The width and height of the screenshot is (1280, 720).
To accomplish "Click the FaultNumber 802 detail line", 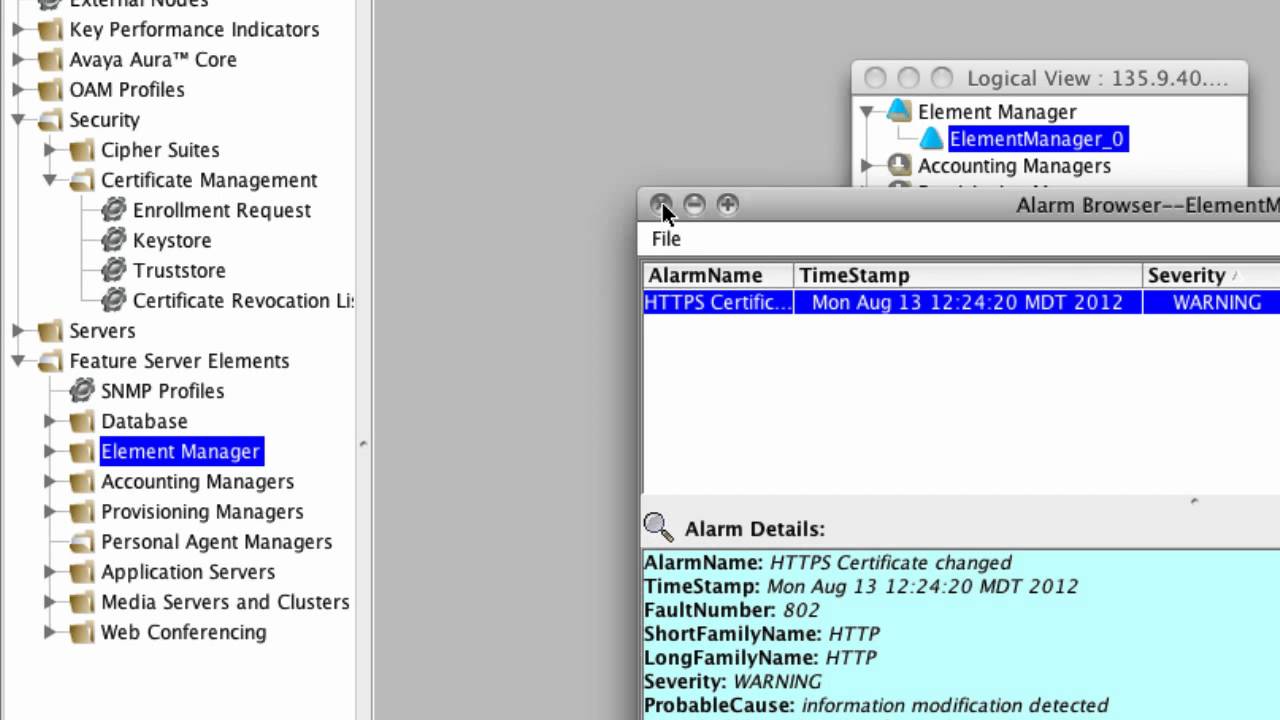I will pos(732,610).
